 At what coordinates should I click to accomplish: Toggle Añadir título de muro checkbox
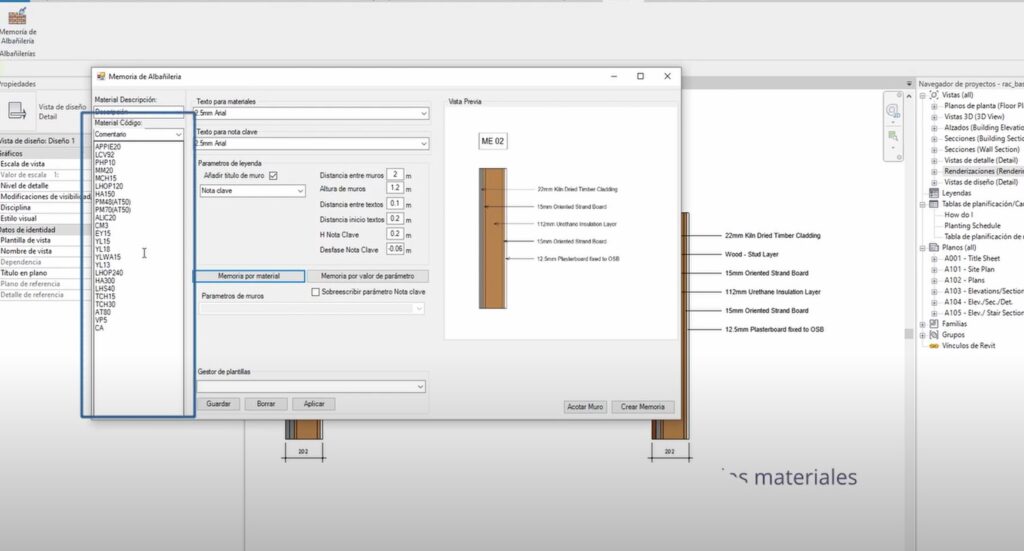pos(273,176)
